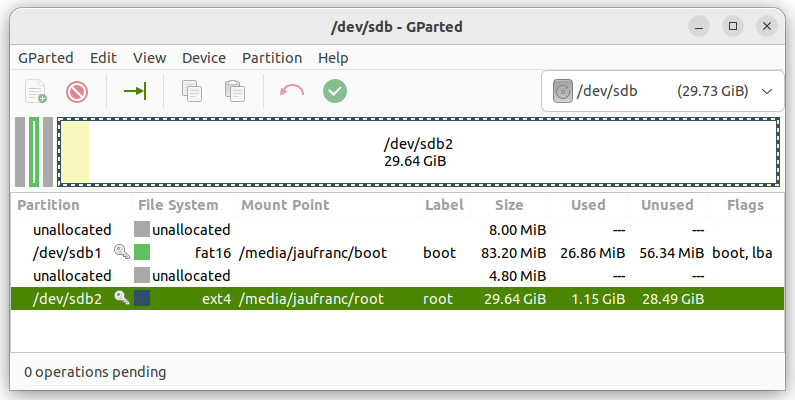Click the Size column header

509,205
